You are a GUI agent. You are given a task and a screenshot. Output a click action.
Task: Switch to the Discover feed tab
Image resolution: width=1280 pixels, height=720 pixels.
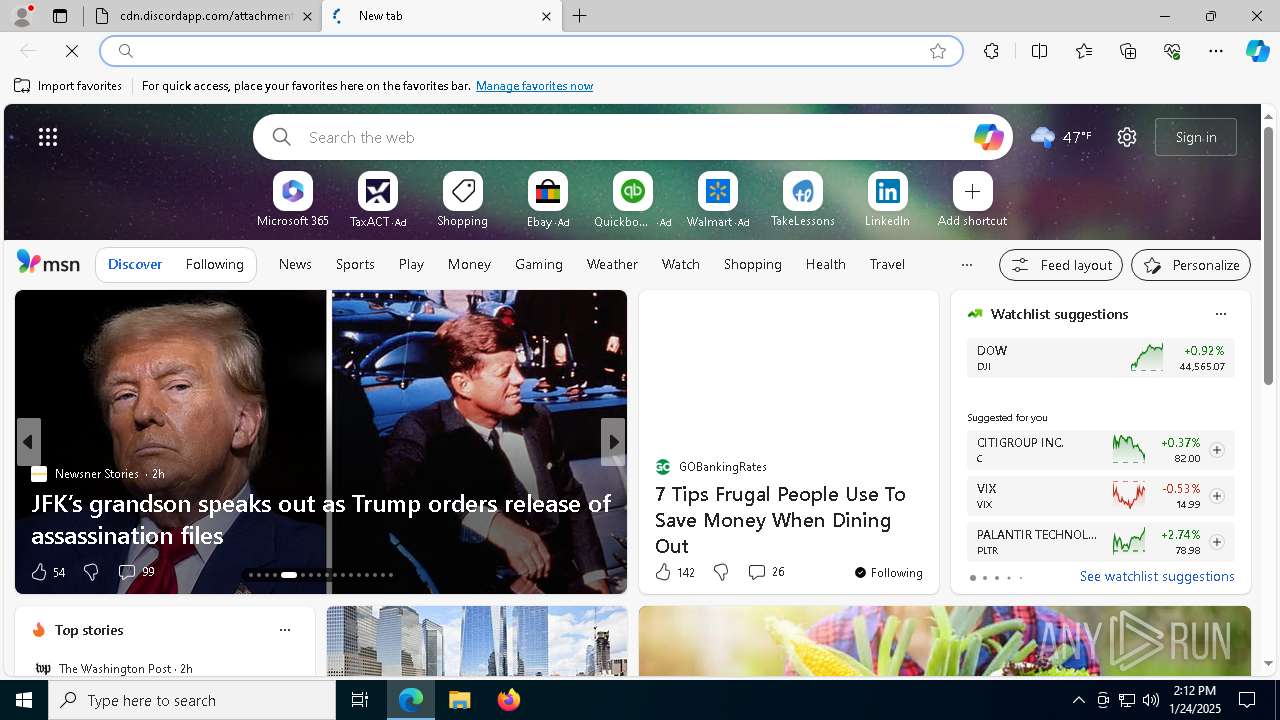point(135,264)
